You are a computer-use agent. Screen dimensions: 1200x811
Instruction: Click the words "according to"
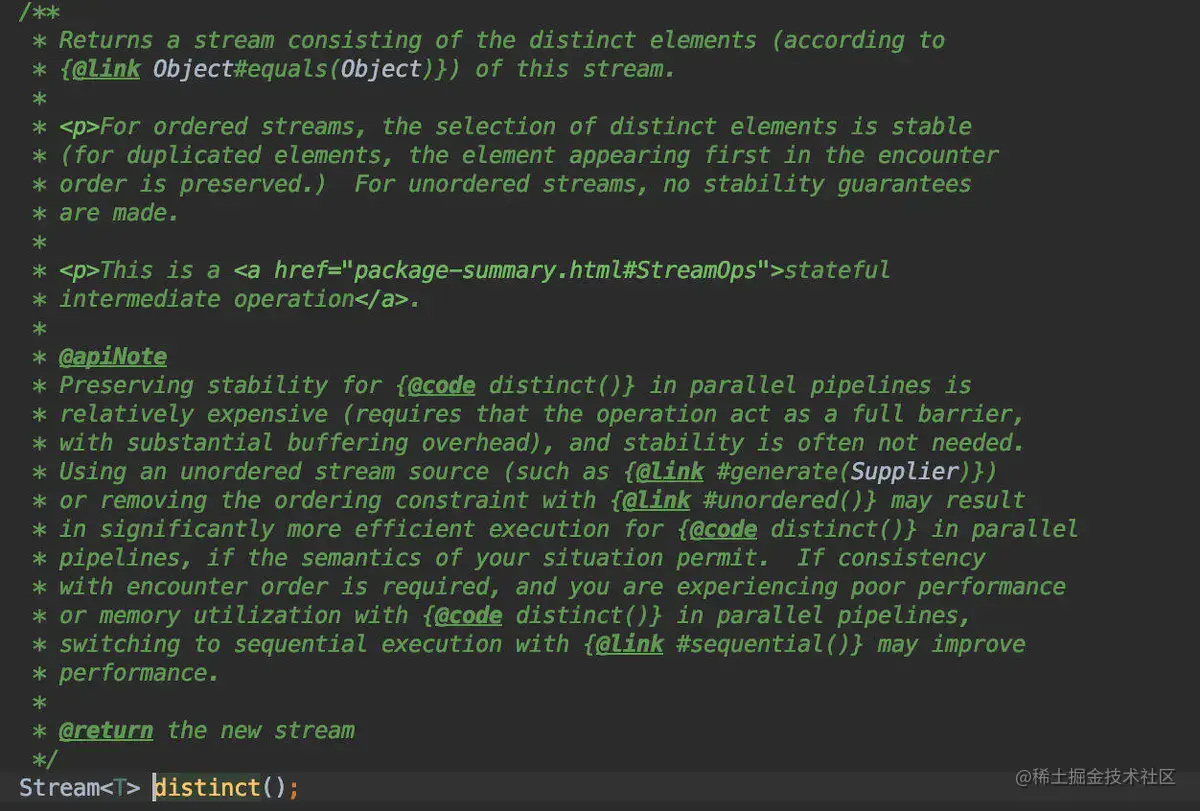[x=864, y=40]
